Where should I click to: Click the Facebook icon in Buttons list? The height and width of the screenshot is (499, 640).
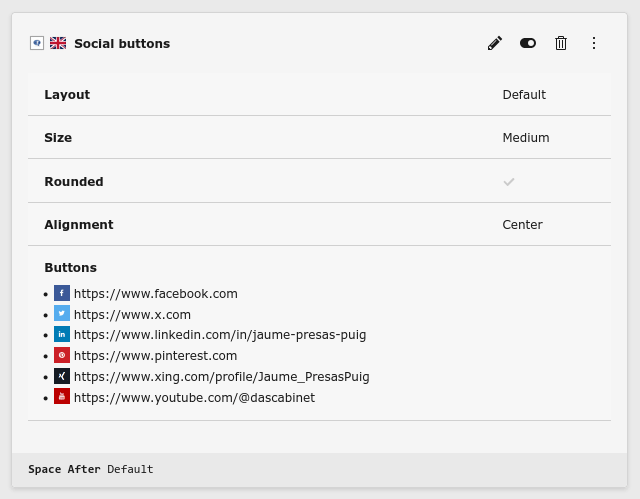(62, 293)
